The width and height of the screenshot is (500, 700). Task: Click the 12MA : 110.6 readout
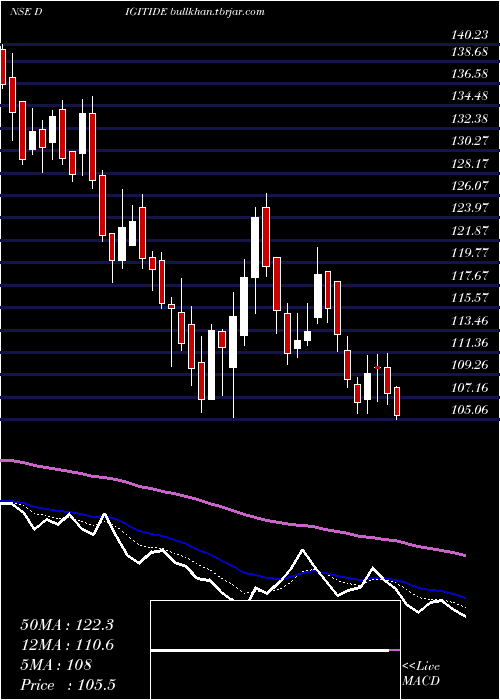[x=67, y=645]
